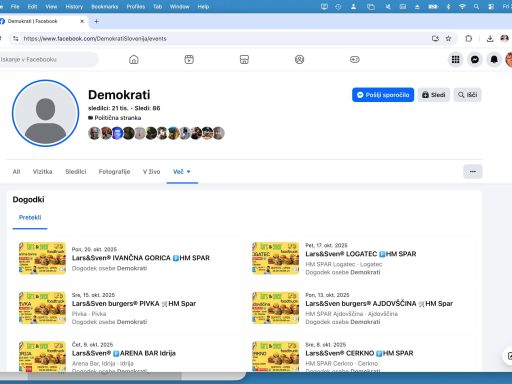Screen dimensions: 512x384
Task: Open the Marketplace storefront icon
Action: [244, 60]
